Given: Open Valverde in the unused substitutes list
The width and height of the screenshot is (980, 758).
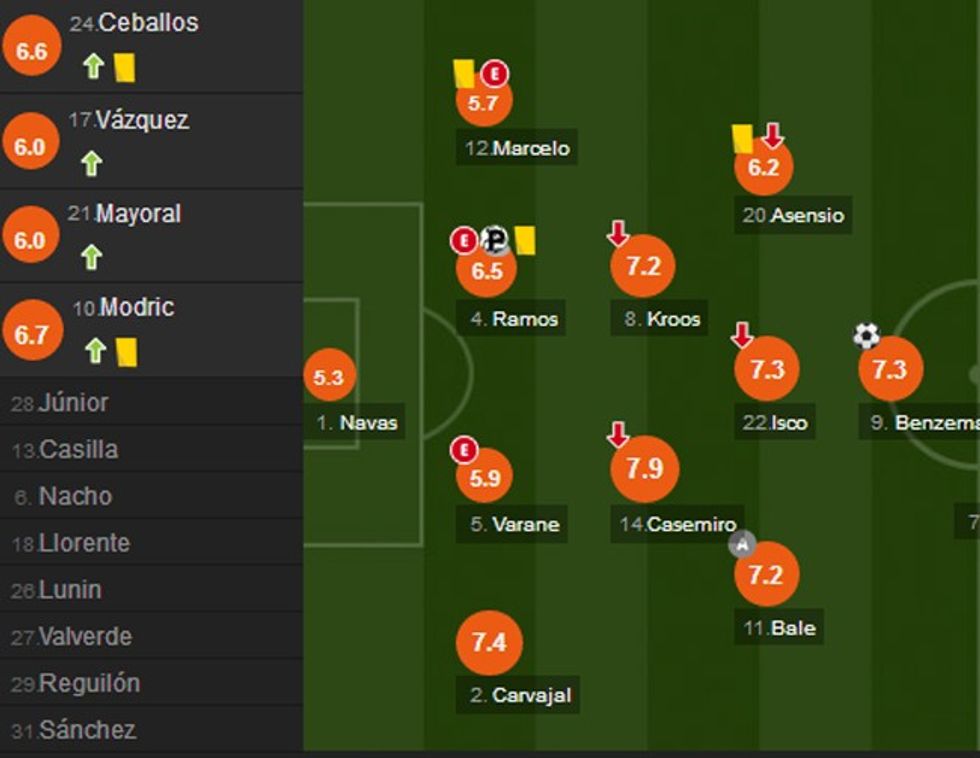Looking at the screenshot, I should point(85,637).
